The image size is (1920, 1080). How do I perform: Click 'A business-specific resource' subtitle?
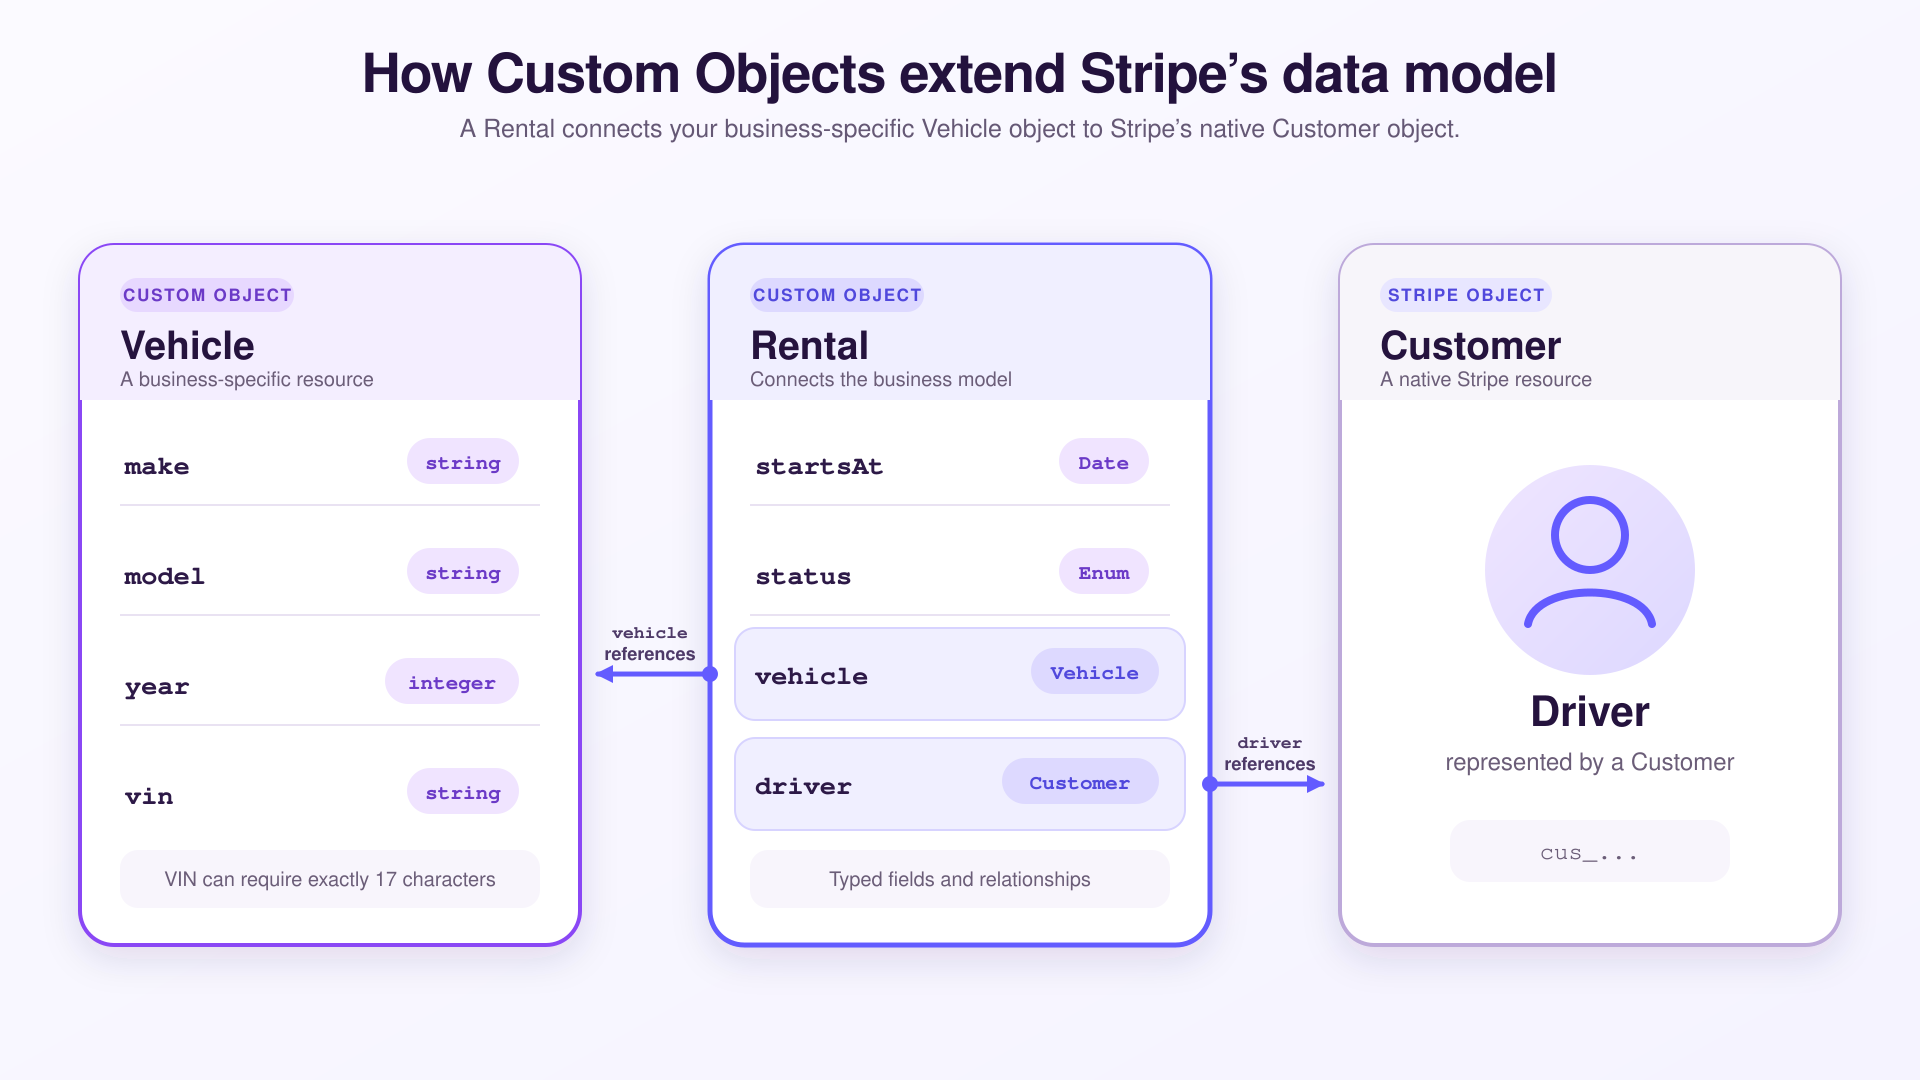(x=247, y=380)
